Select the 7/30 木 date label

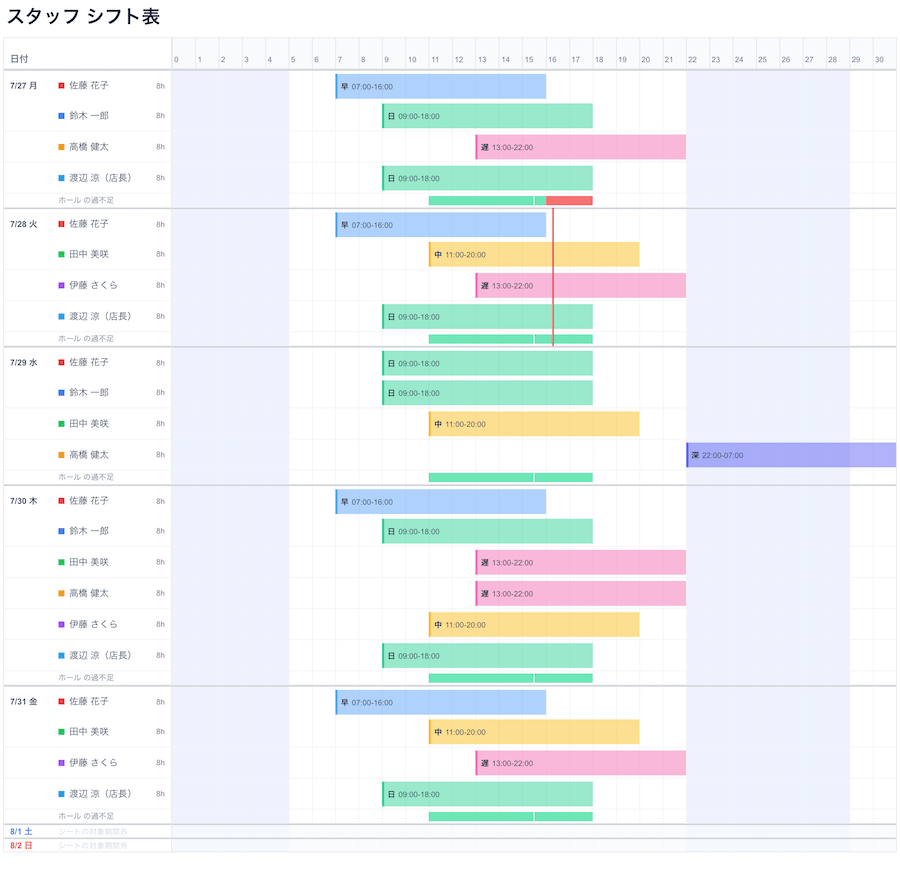pyautogui.click(x=24, y=501)
